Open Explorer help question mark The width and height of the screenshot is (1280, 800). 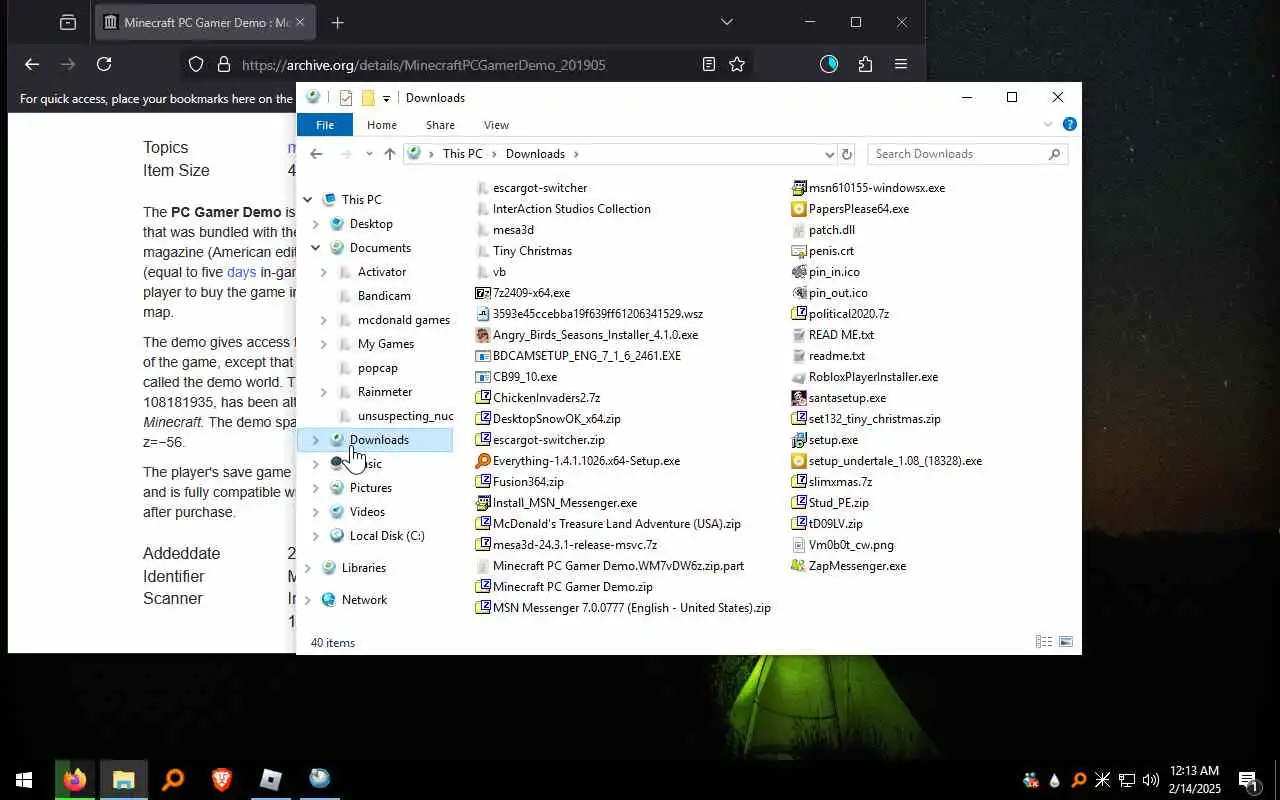pyautogui.click(x=1069, y=125)
